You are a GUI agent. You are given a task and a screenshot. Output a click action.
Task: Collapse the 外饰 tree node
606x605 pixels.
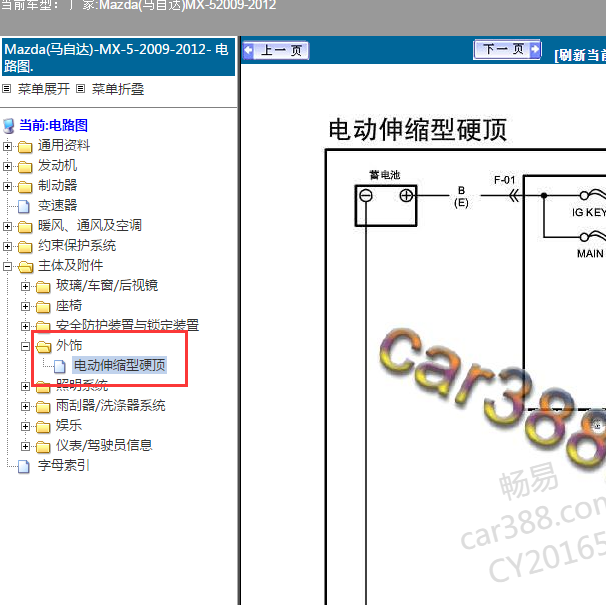pyautogui.click(x=25, y=346)
